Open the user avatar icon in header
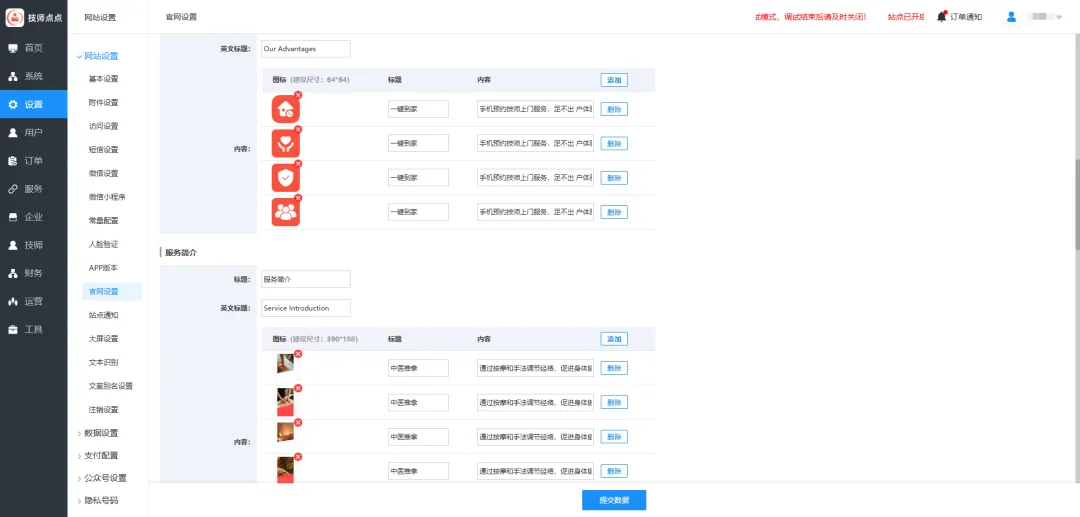Screen dimensions: 1080x517 pyautogui.click(x=1011, y=16)
